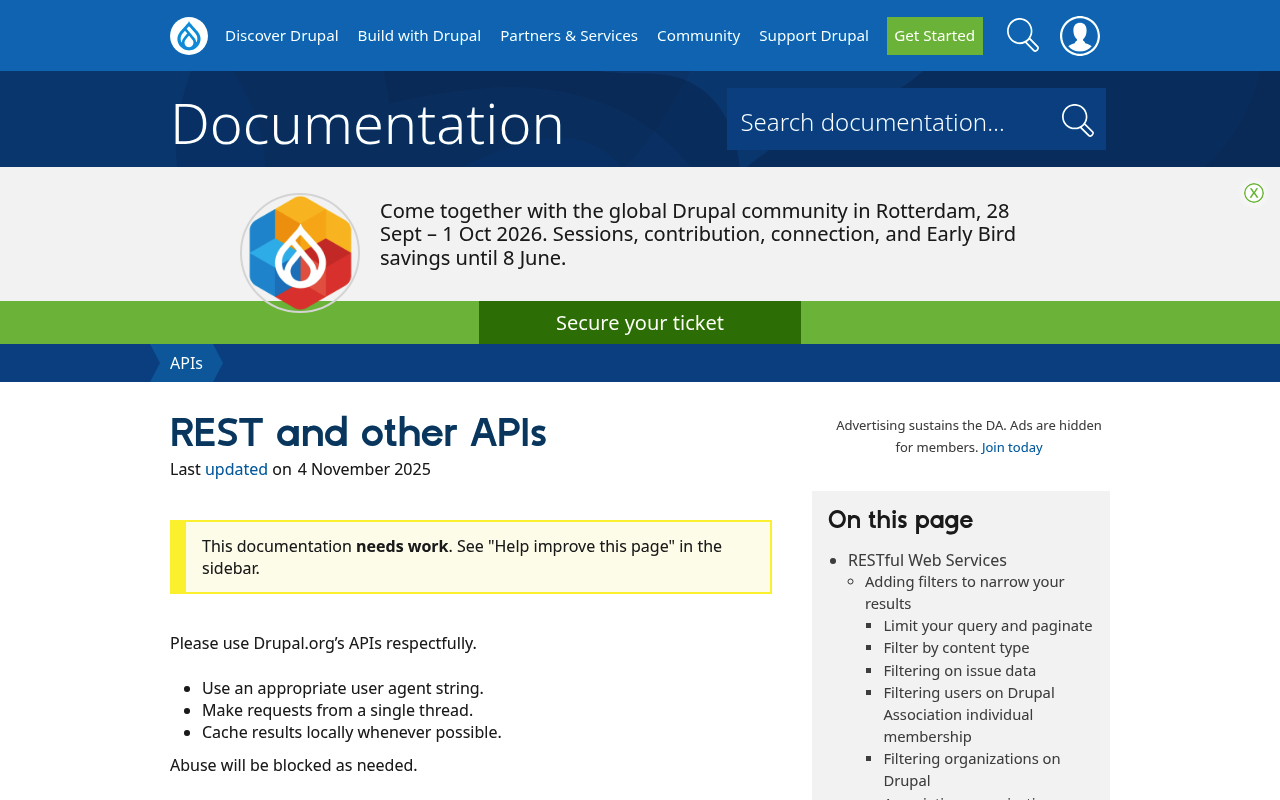Click the Drupal drop logo
The height and width of the screenshot is (800, 1280).
tap(189, 36)
